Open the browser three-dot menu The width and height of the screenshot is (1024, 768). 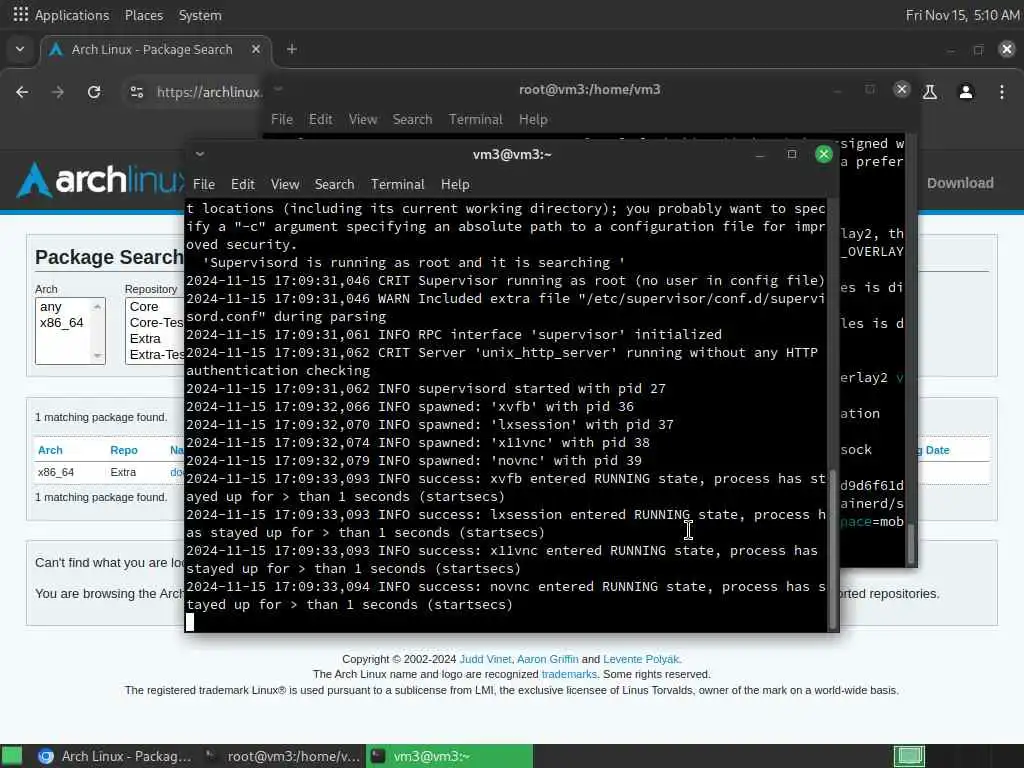point(1002,92)
